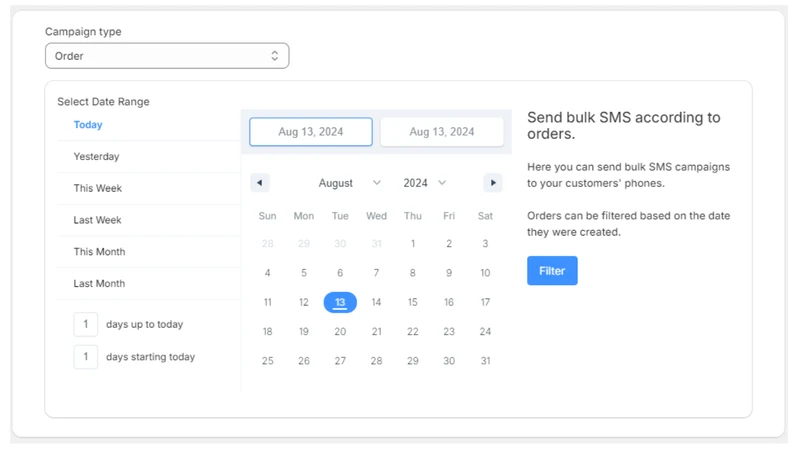The width and height of the screenshot is (800, 450).
Task: Select day 15 in August
Action: (x=413, y=302)
